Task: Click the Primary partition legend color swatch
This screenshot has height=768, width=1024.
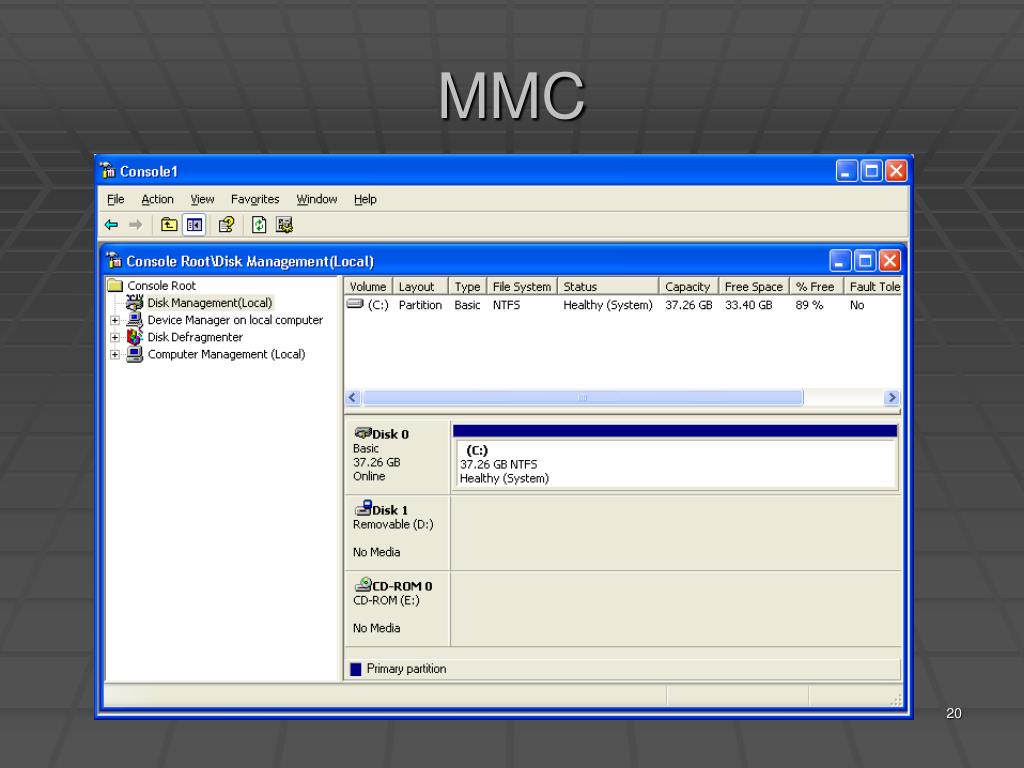Action: coord(356,669)
